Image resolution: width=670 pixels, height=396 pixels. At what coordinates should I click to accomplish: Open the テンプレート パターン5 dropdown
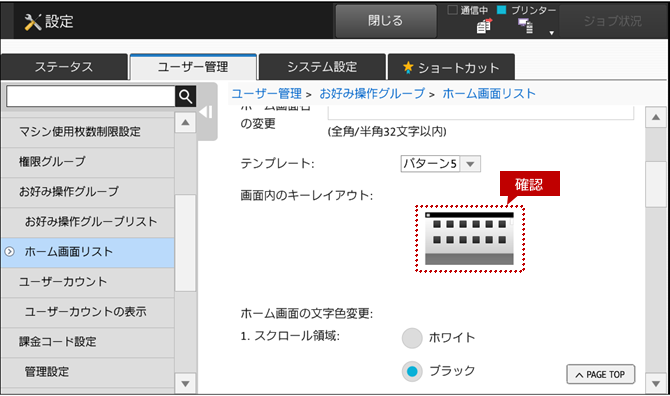click(x=441, y=164)
